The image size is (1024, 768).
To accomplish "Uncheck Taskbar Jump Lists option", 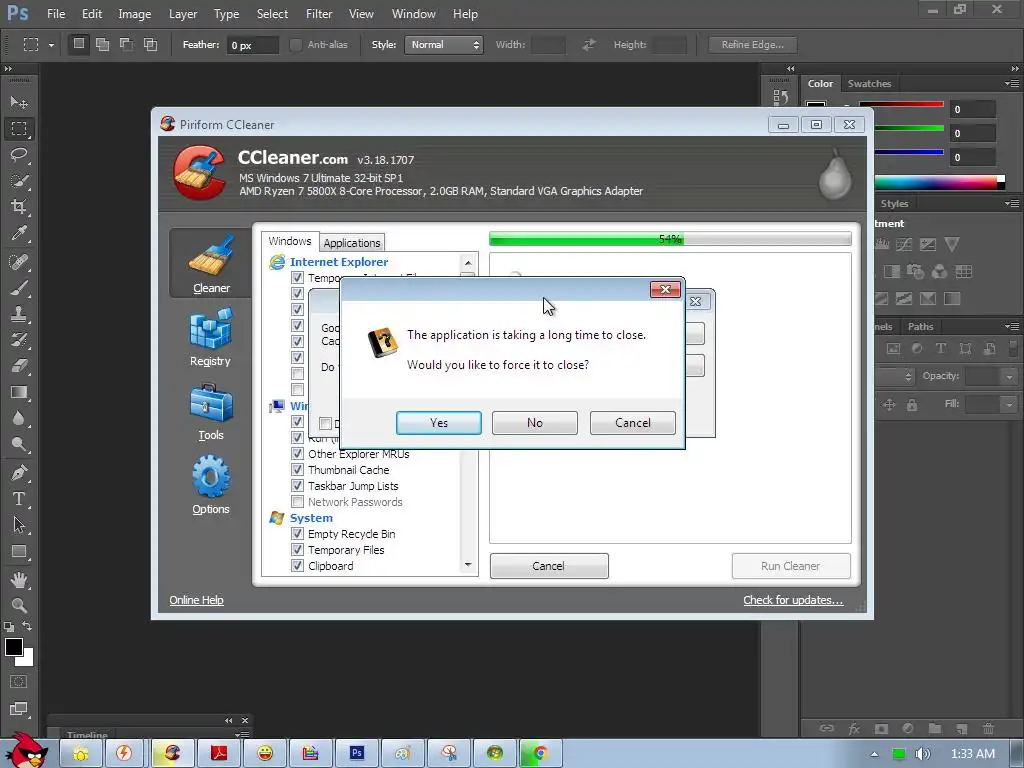I will point(297,486).
